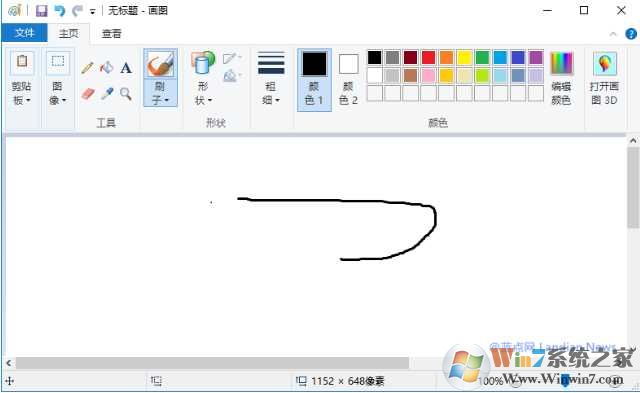The width and height of the screenshot is (640, 393).
Task: Click the Select dashed rectangle icon
Action: 58,61
